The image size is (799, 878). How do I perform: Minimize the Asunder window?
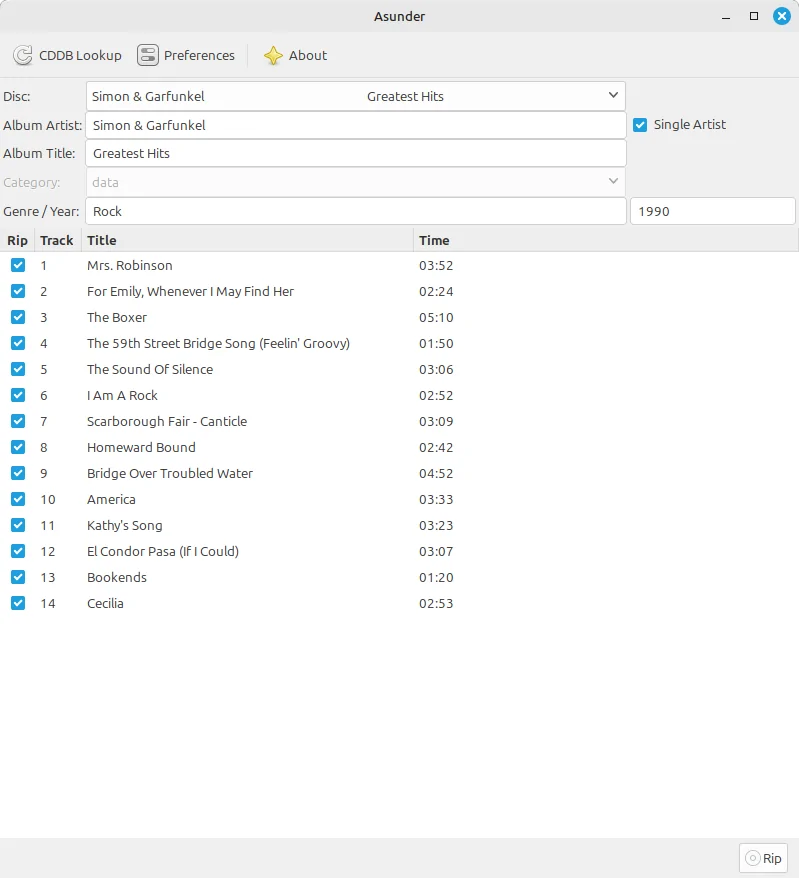[726, 16]
